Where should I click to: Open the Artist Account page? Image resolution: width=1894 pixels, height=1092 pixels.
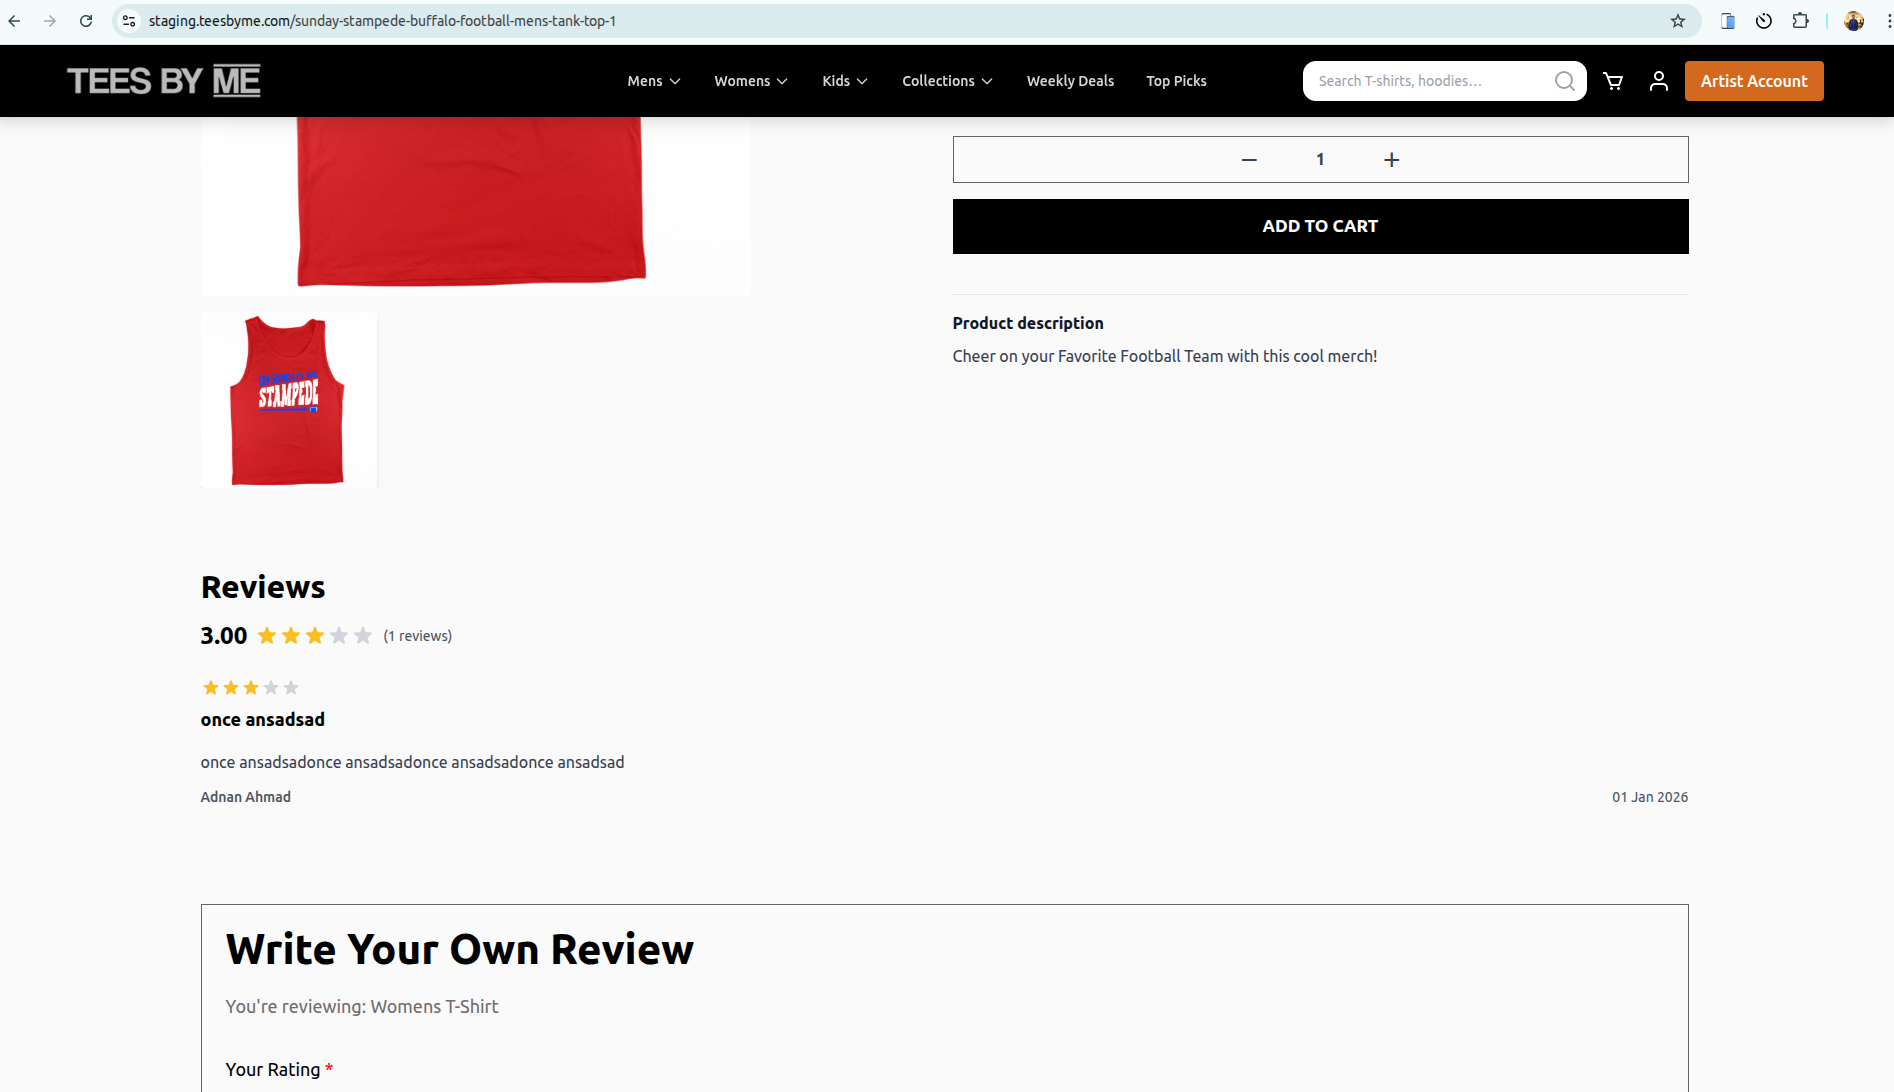coord(1753,81)
